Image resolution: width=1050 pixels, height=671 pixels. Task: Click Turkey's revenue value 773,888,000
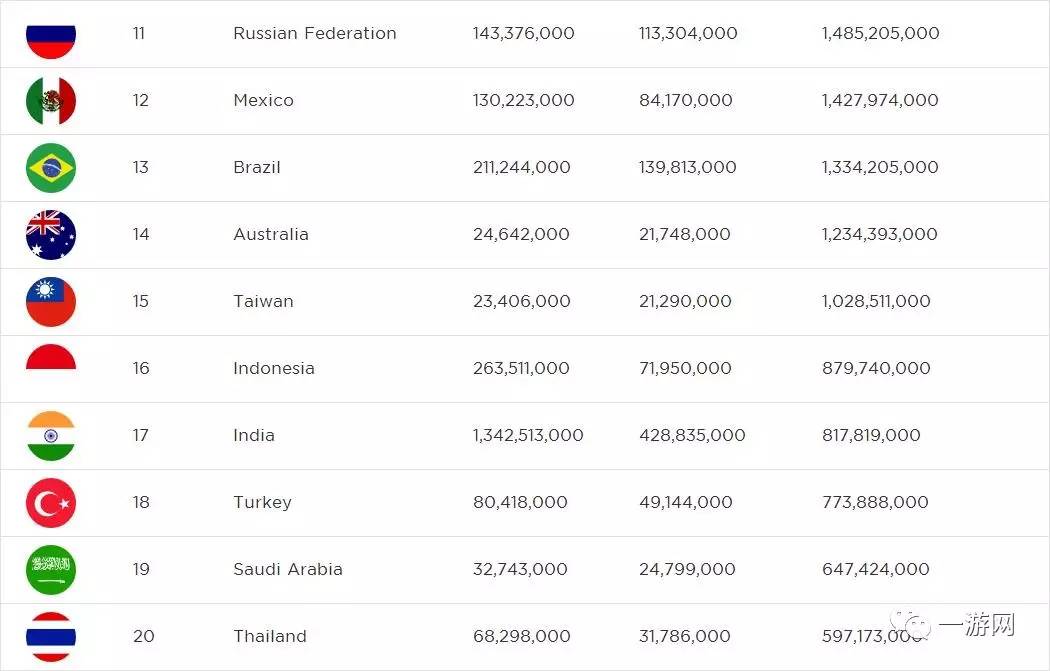pos(875,502)
